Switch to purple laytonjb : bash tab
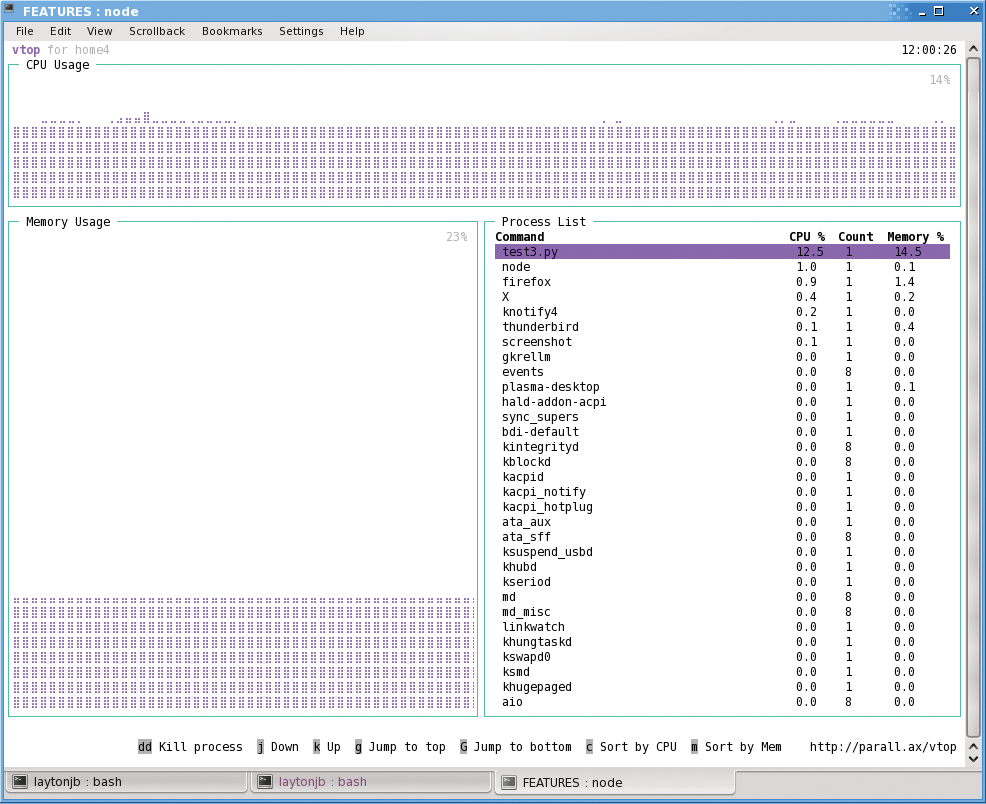This screenshot has width=986, height=804. (371, 781)
